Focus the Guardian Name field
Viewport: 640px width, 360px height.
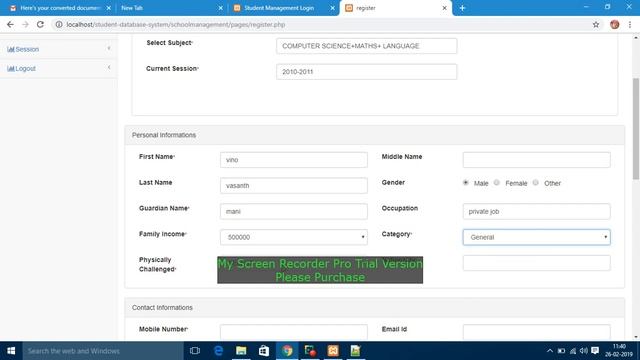click(x=293, y=211)
